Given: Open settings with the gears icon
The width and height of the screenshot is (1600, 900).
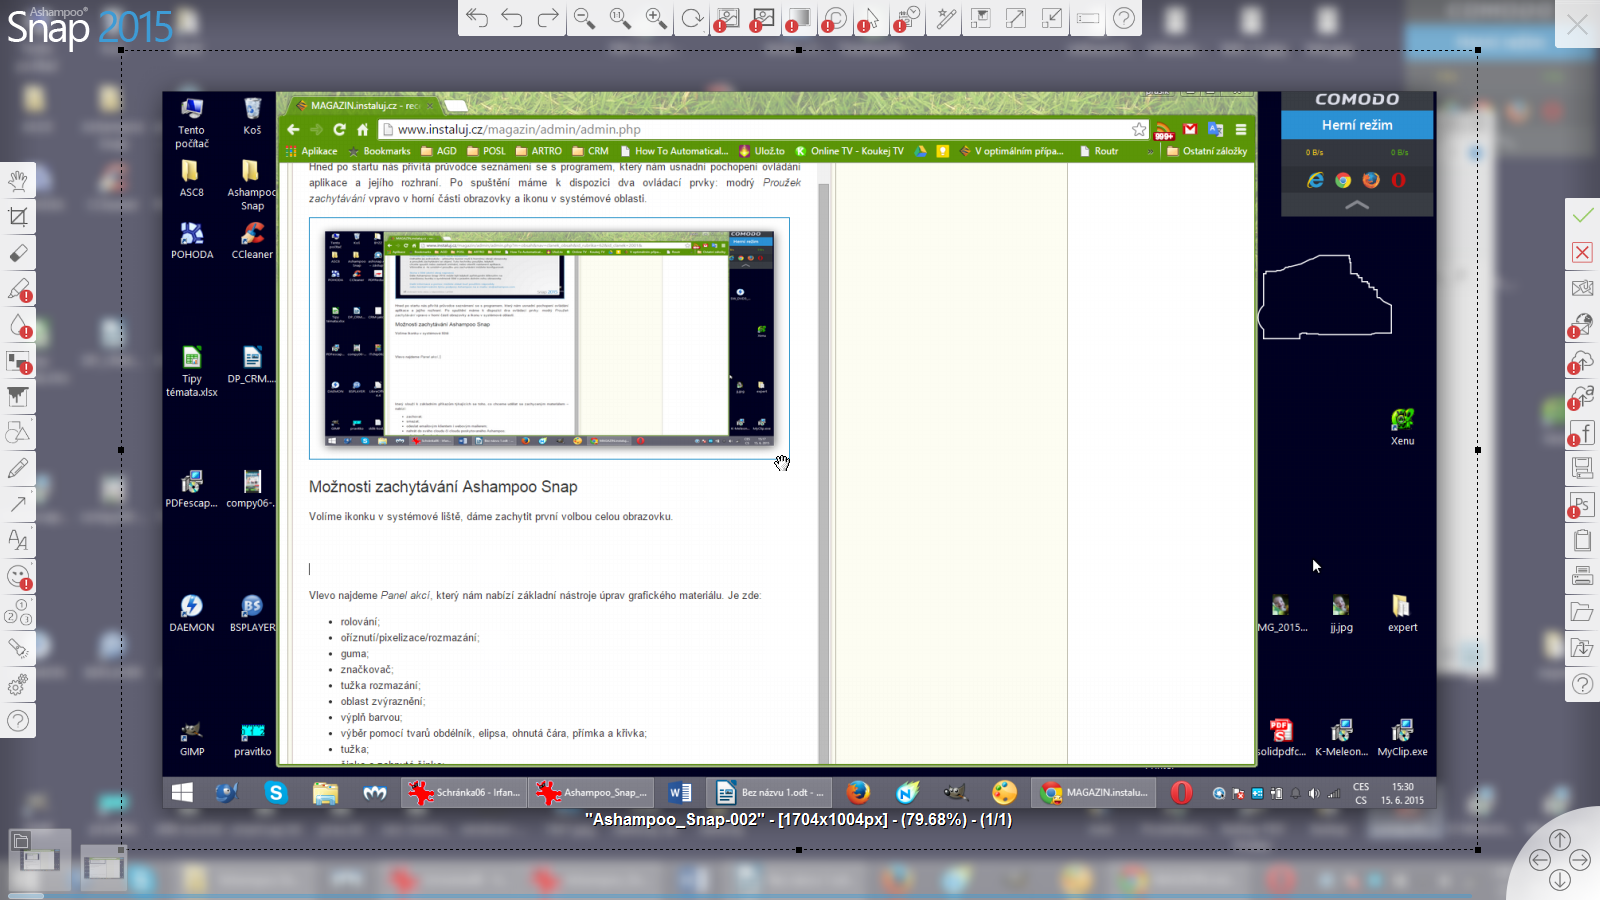Looking at the screenshot, I should (18, 685).
